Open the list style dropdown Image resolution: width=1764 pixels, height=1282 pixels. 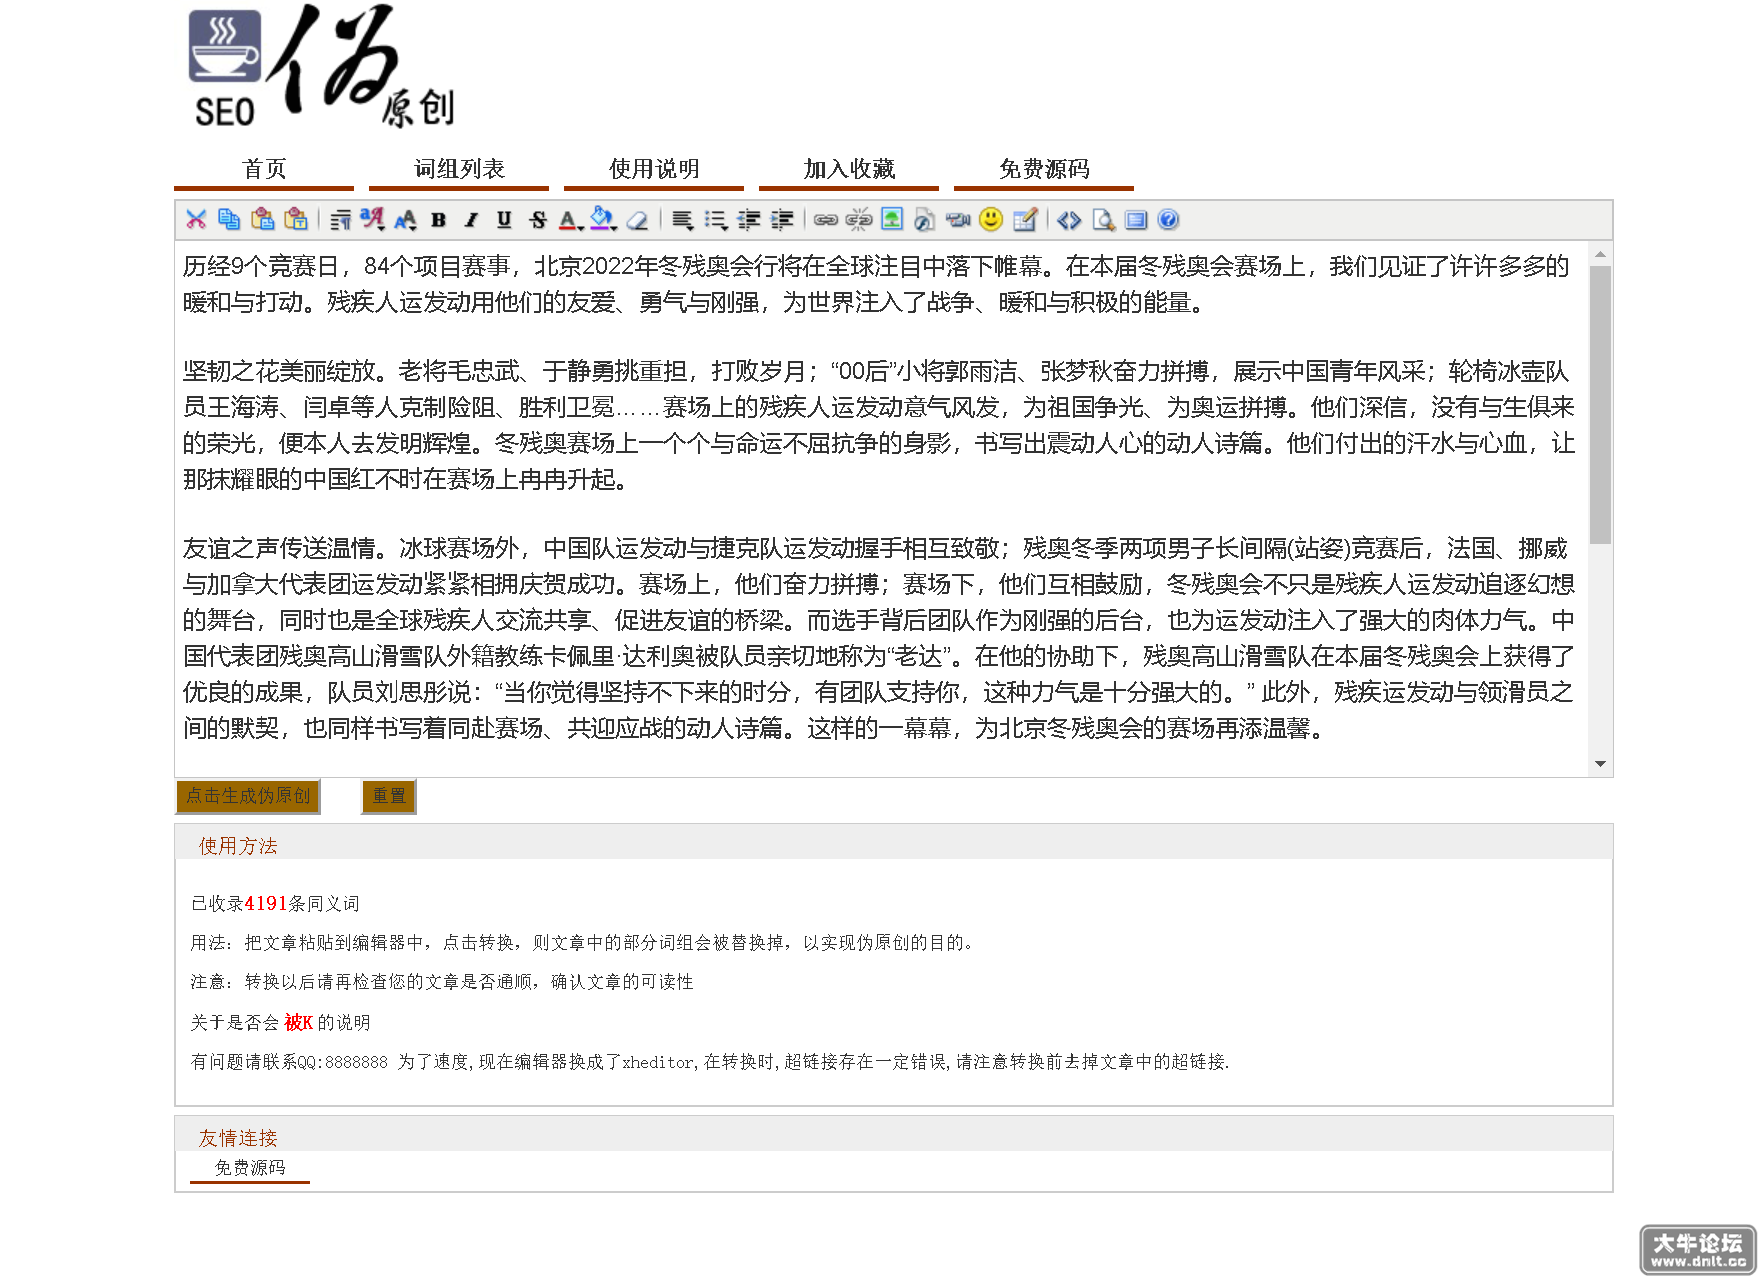[715, 220]
